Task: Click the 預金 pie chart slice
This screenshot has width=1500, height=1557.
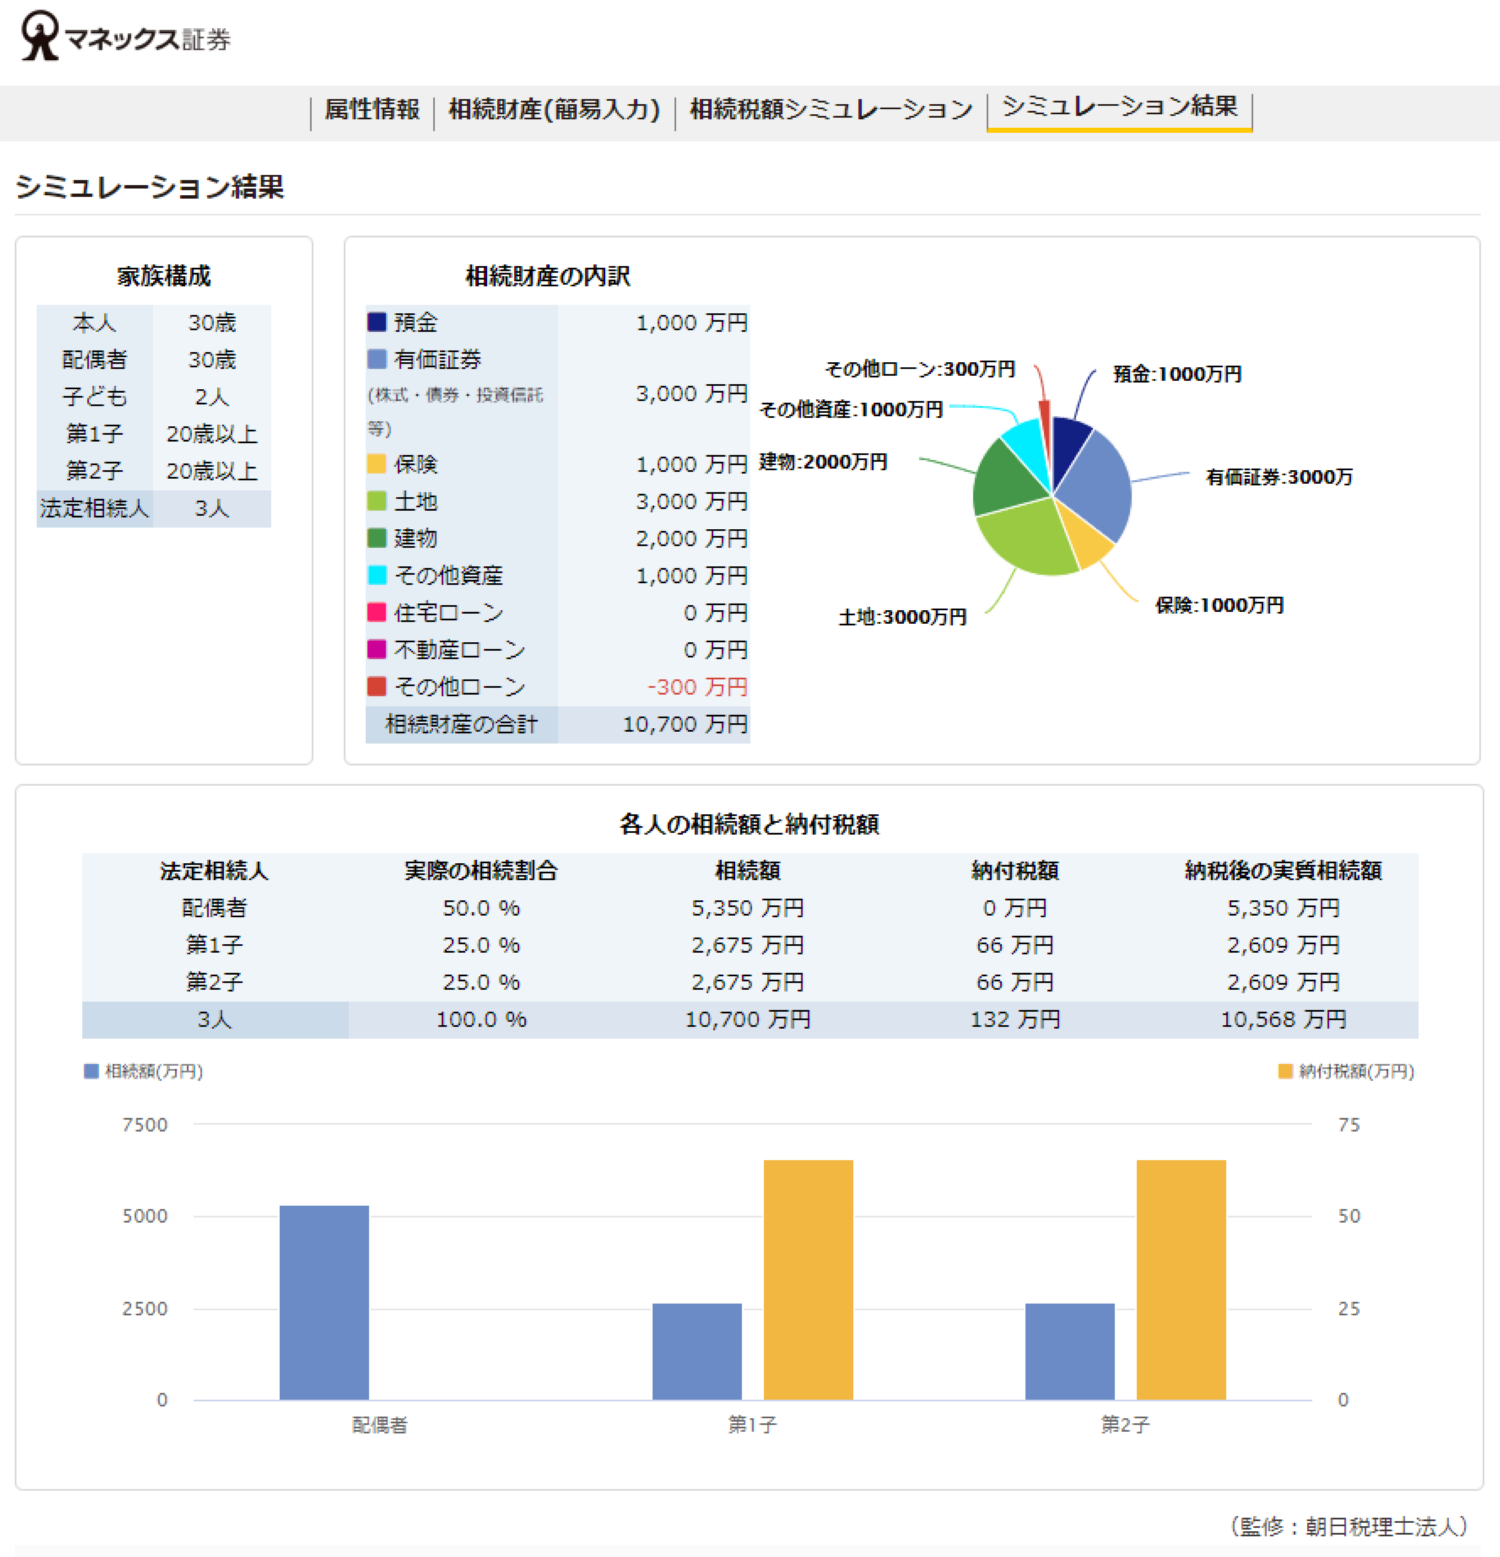Action: coord(1070,448)
